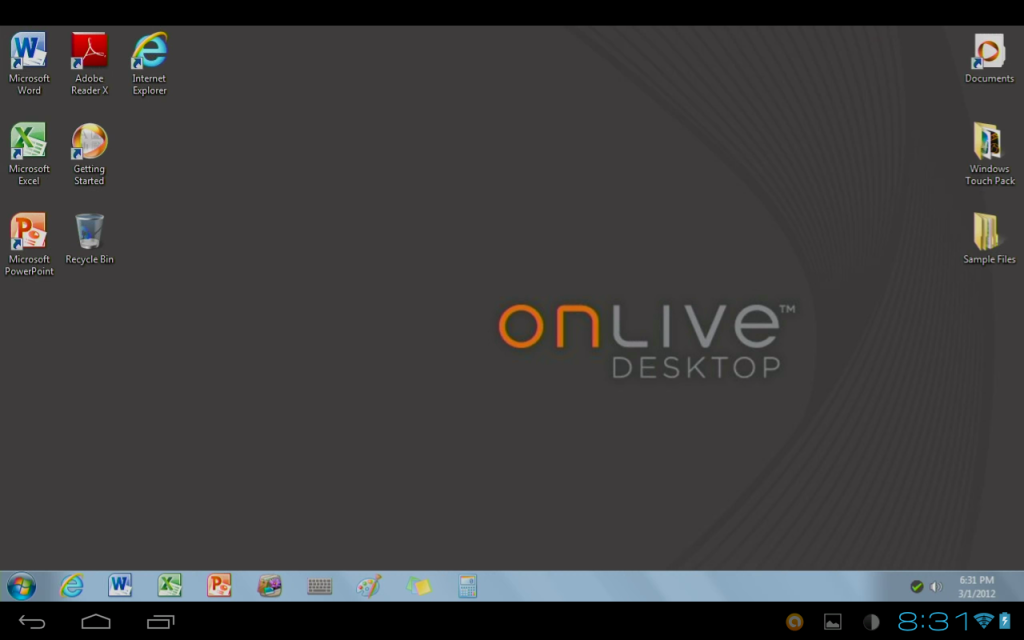This screenshot has width=1024, height=640.
Task: Select the Recycle Bin icon
Action: 89,238
